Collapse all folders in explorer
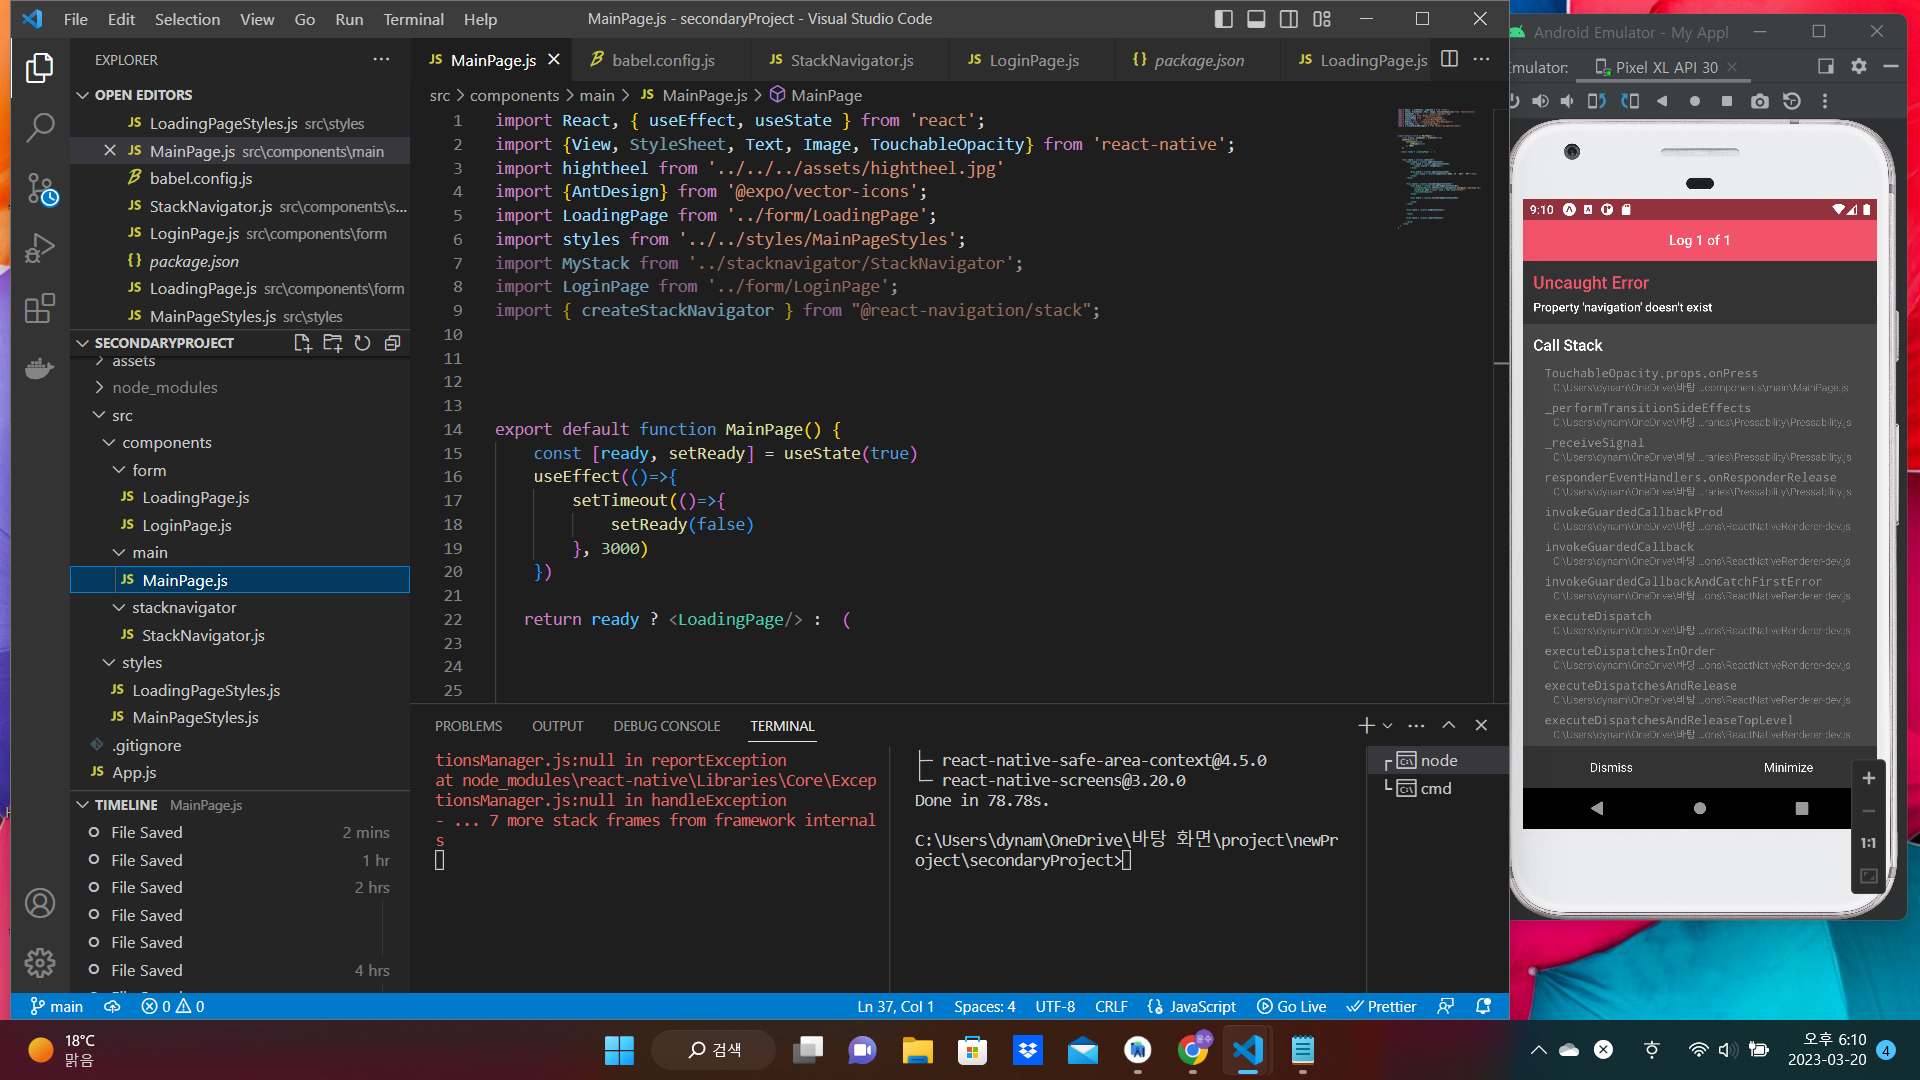Viewport: 1920px width, 1080px height. pyautogui.click(x=392, y=343)
